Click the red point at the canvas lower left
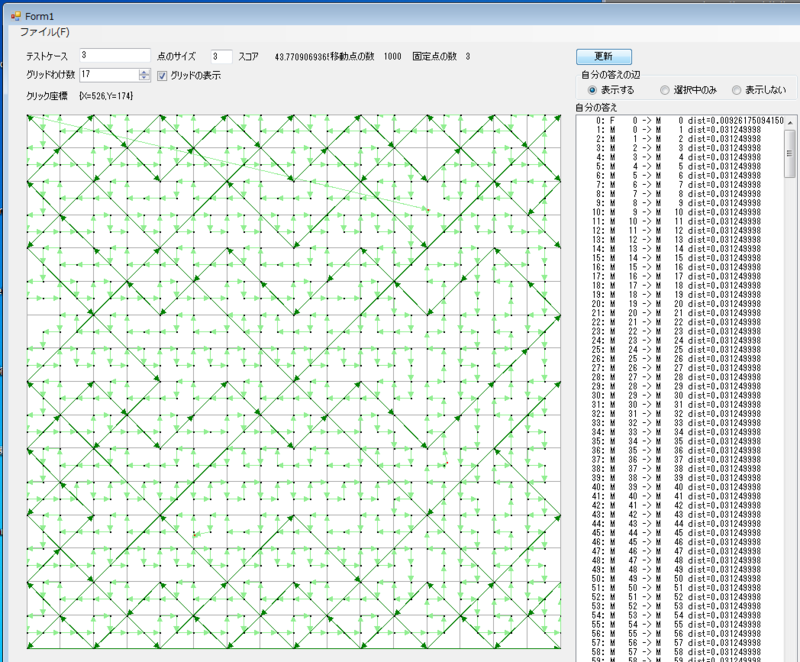 pyautogui.click(x=194, y=535)
